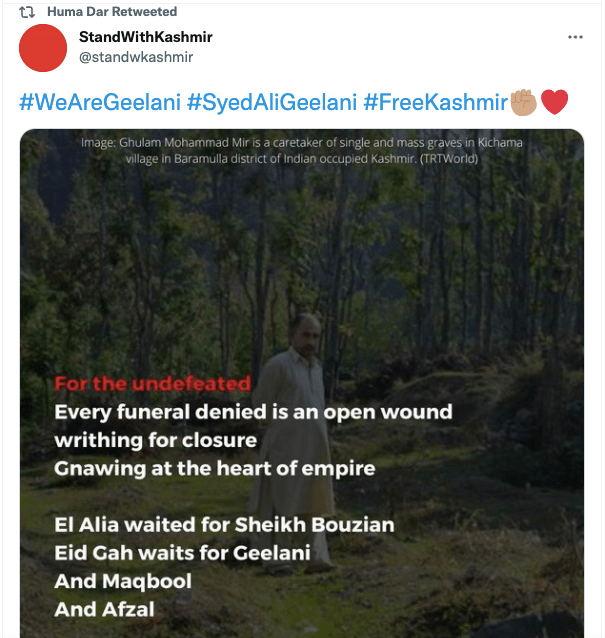This screenshot has width=605, height=638.
Task: Open the three-dot more options menu
Action: pyautogui.click(x=575, y=37)
